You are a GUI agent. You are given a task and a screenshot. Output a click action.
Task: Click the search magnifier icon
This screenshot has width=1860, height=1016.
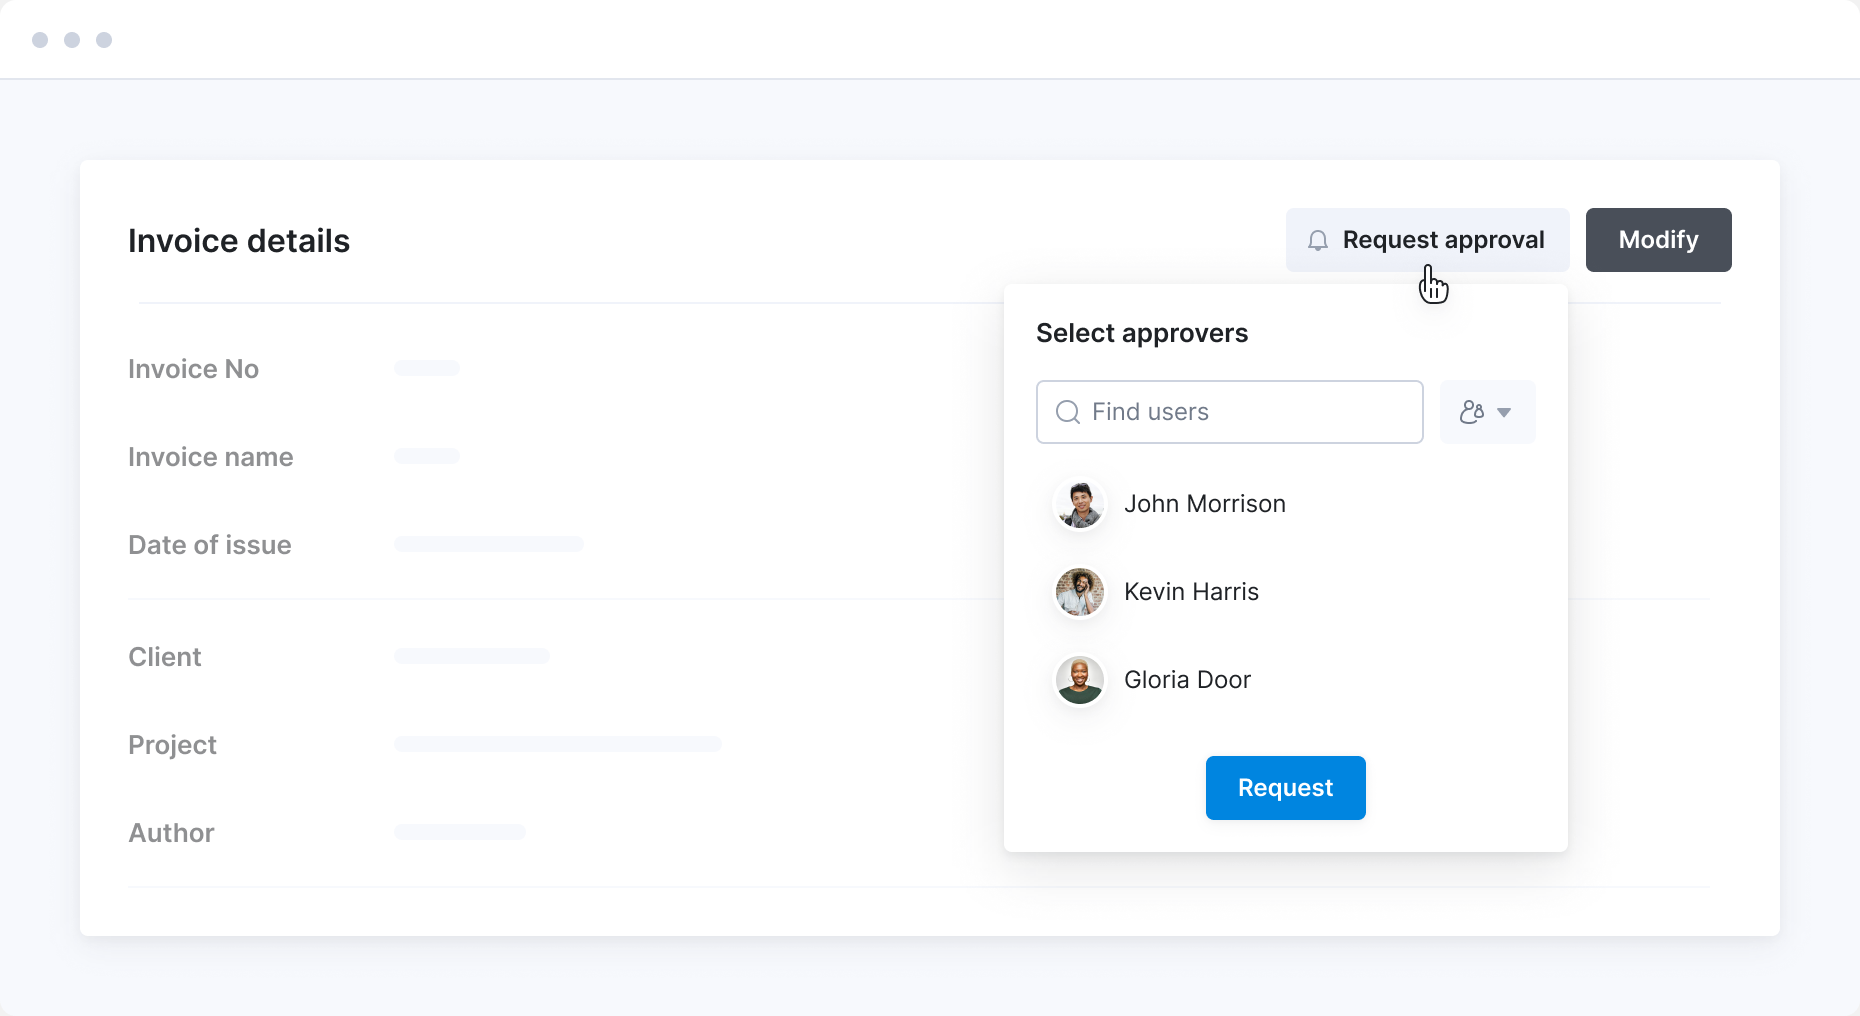click(x=1068, y=412)
